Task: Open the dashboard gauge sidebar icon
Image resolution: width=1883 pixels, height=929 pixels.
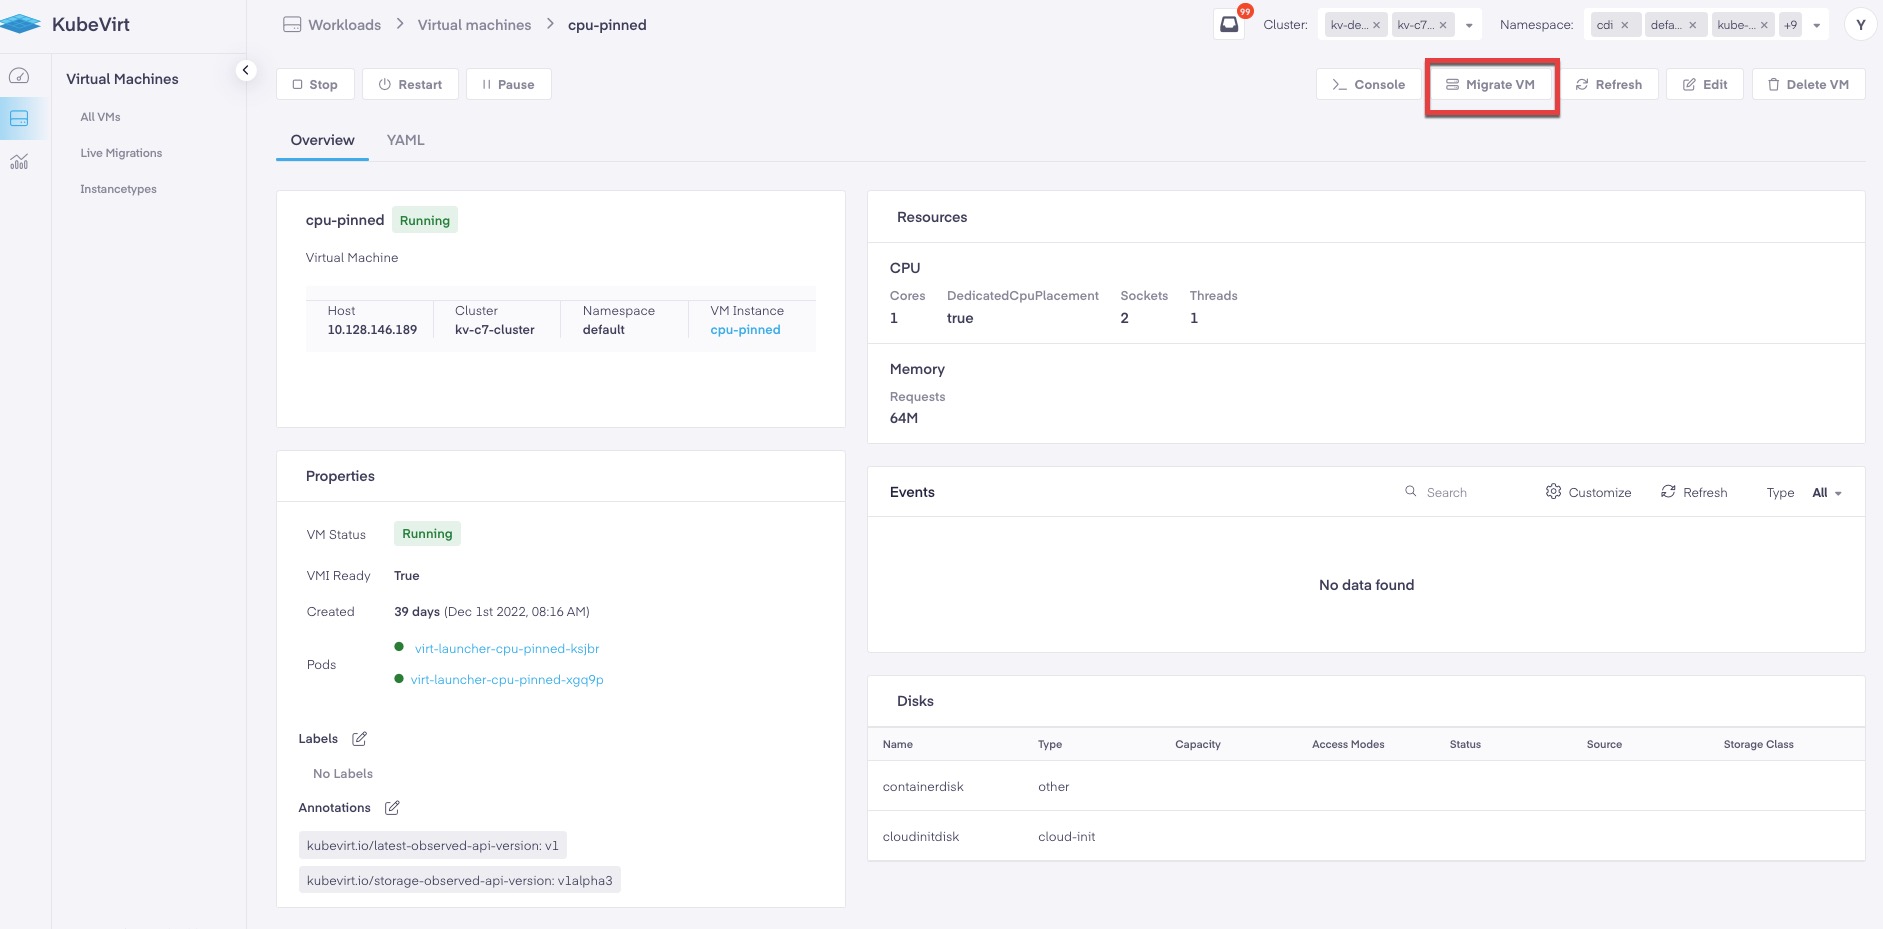Action: pos(19,76)
